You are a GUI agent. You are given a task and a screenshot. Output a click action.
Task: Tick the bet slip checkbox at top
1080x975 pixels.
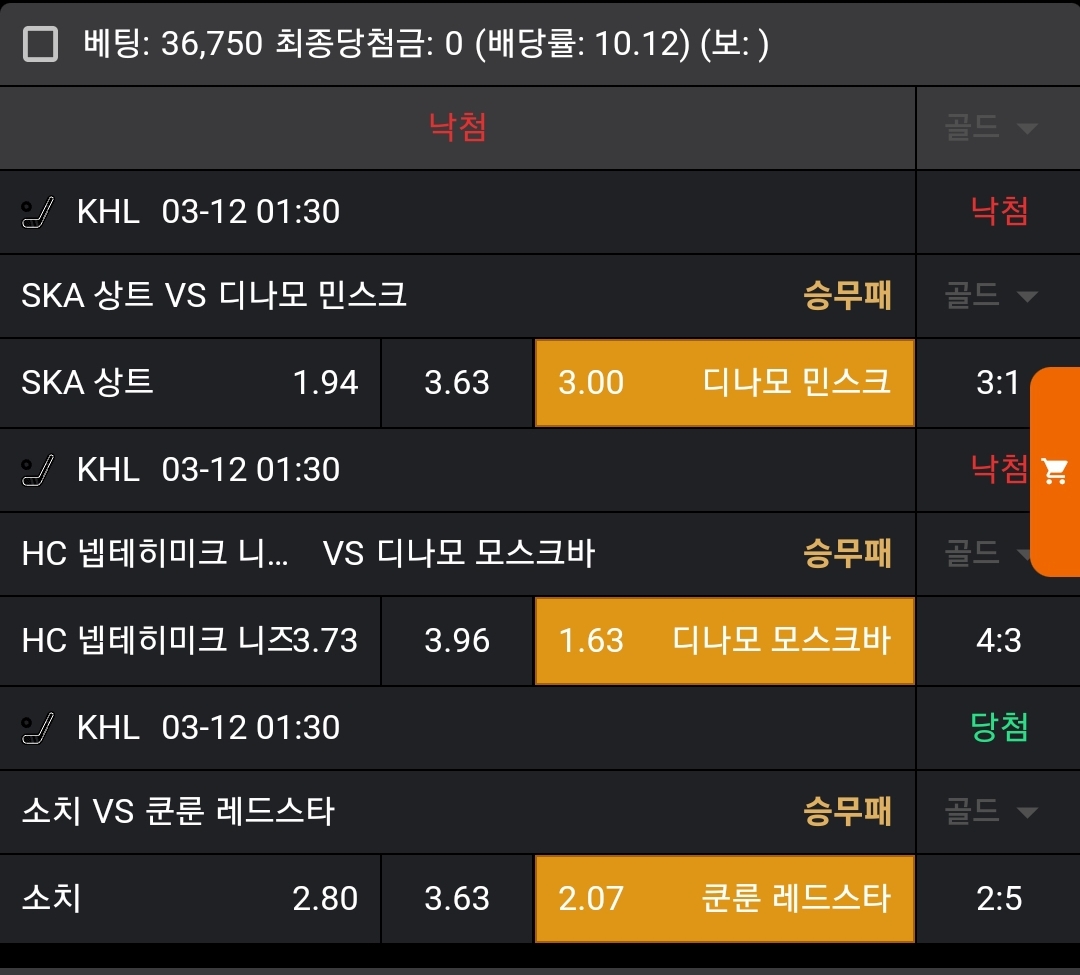40,44
